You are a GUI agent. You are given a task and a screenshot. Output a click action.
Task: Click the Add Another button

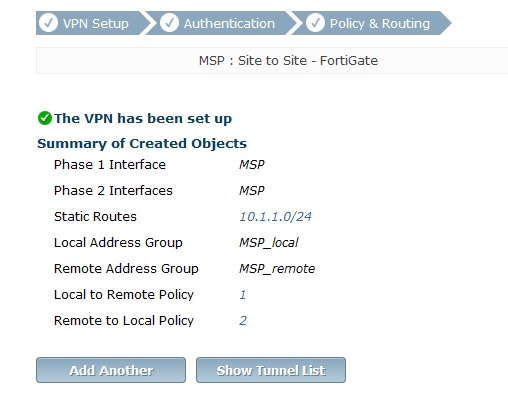111,370
